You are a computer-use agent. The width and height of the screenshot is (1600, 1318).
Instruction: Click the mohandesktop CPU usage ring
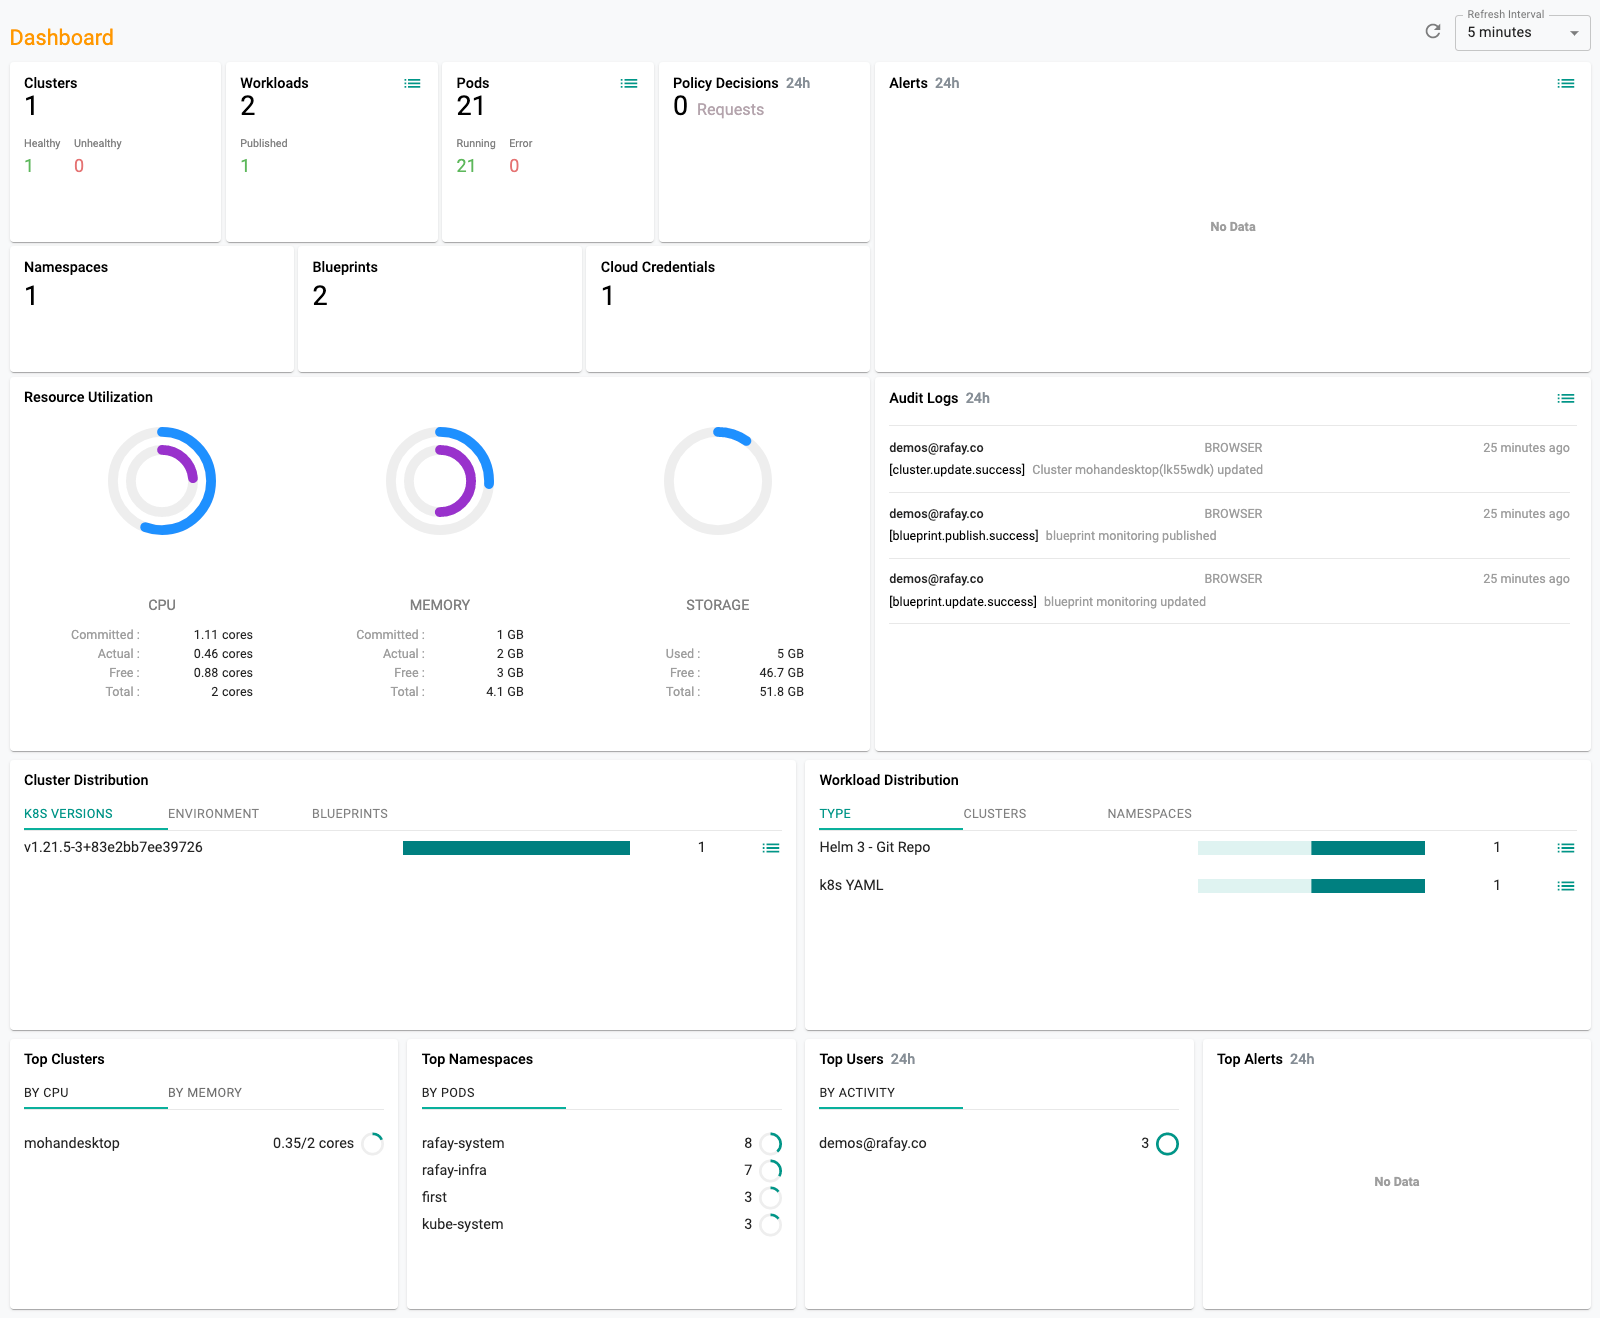click(373, 1143)
